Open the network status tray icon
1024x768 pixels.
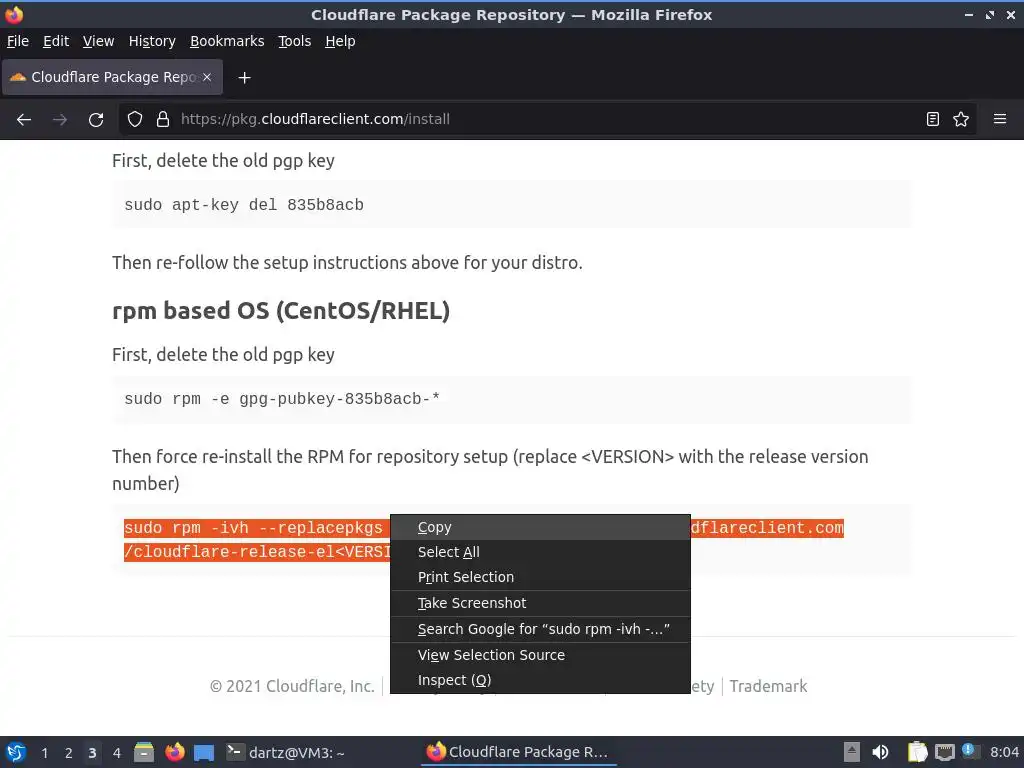944,752
